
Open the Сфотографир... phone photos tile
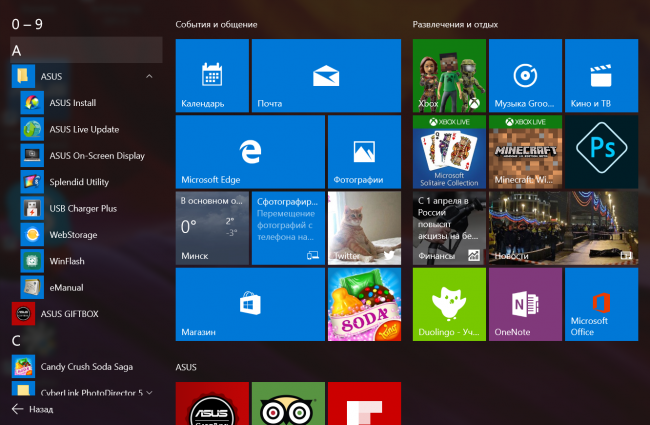(x=288, y=228)
